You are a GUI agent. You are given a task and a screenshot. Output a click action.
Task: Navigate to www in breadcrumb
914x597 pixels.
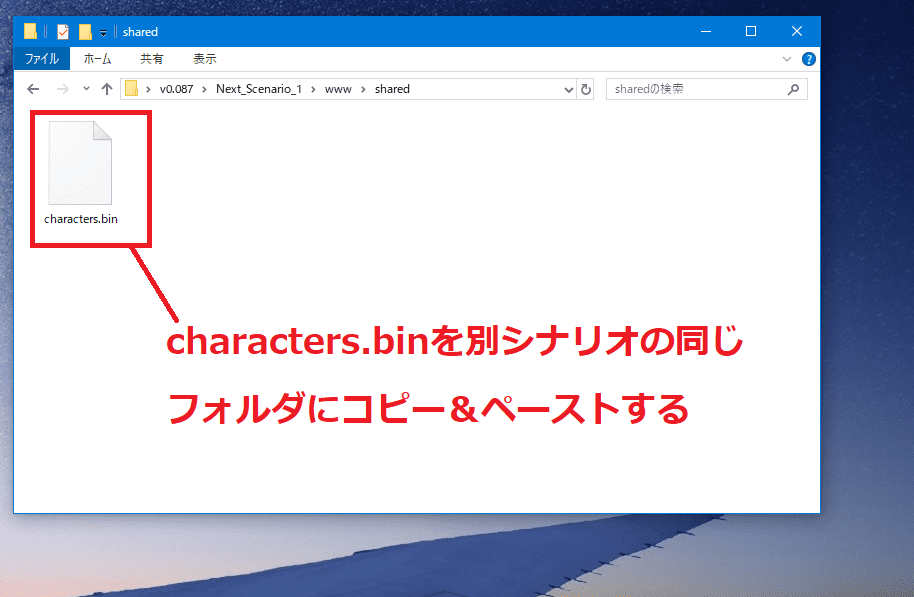point(338,89)
